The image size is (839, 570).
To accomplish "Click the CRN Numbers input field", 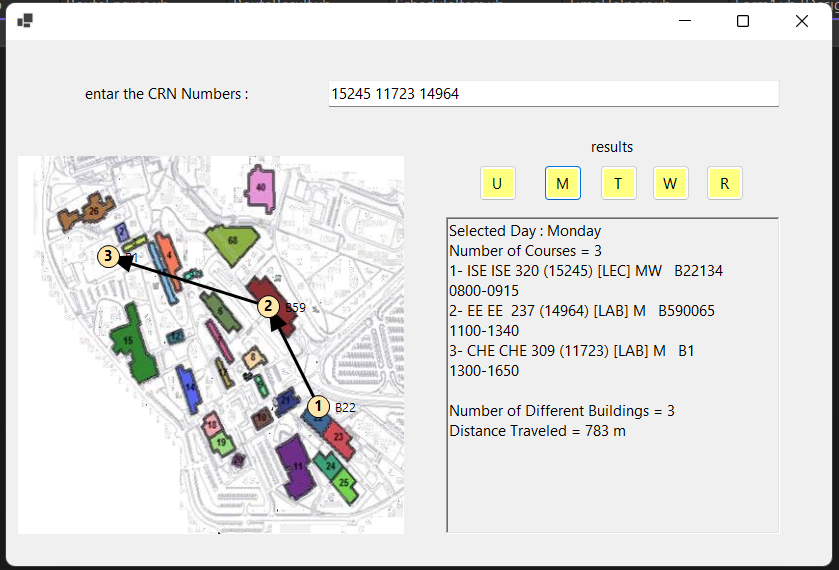I will pyautogui.click(x=553, y=94).
